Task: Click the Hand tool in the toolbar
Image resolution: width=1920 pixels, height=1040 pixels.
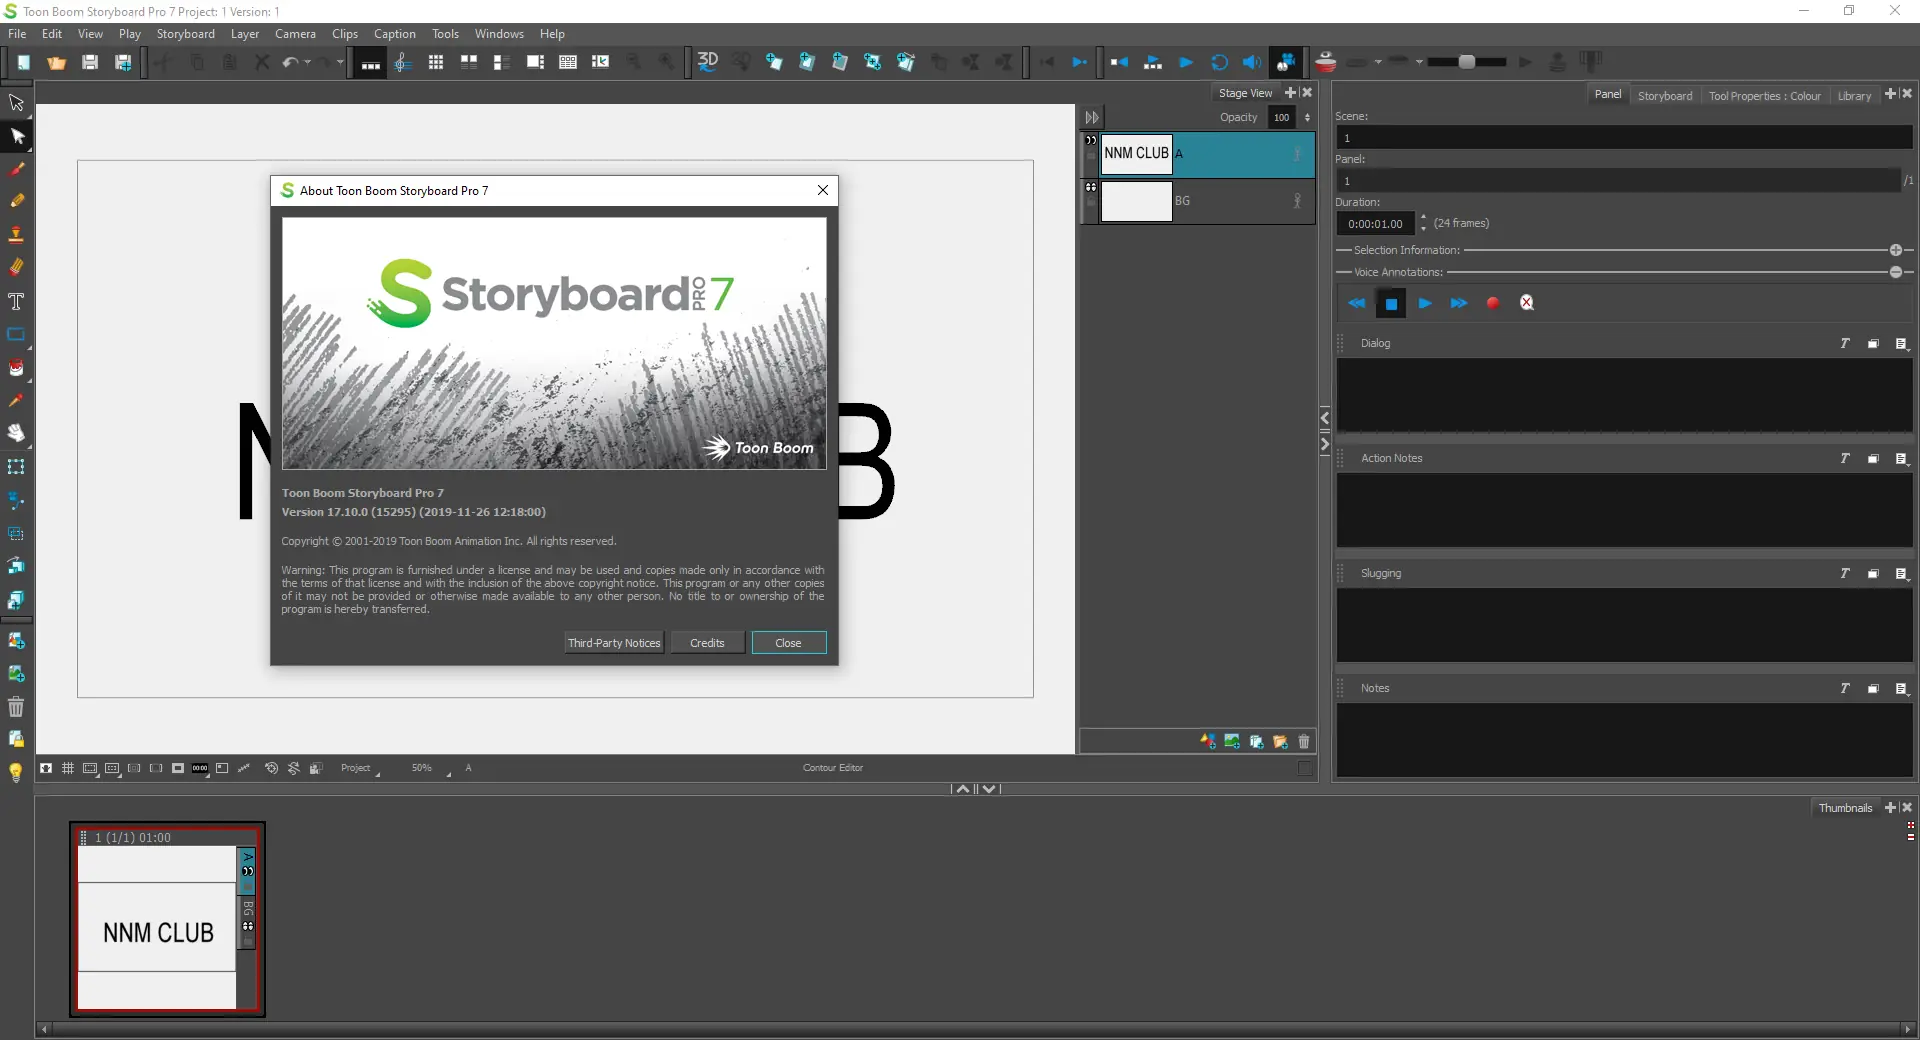Action: click(17, 434)
